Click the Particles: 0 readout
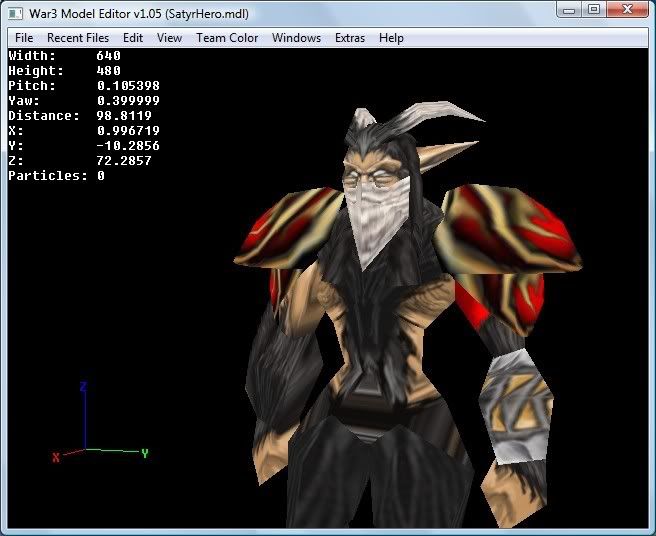Image resolution: width=656 pixels, height=536 pixels. point(56,176)
